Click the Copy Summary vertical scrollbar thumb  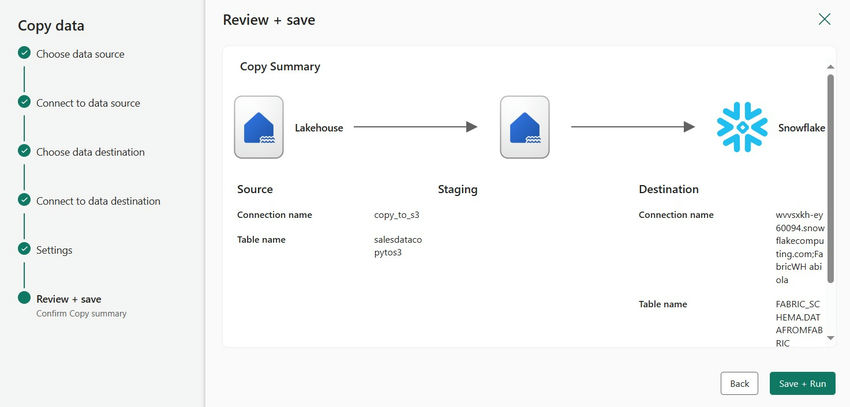pos(830,180)
